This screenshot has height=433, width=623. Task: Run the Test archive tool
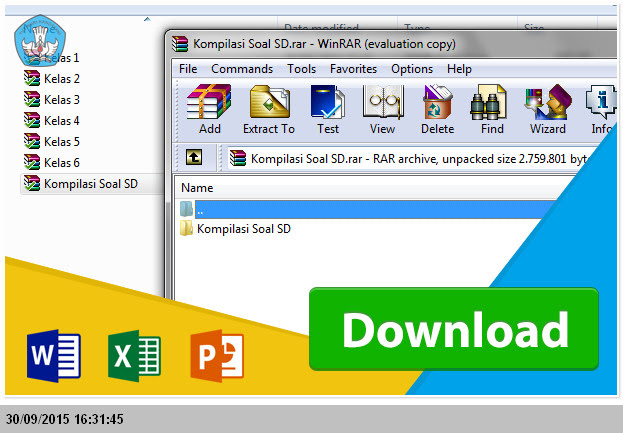(328, 102)
